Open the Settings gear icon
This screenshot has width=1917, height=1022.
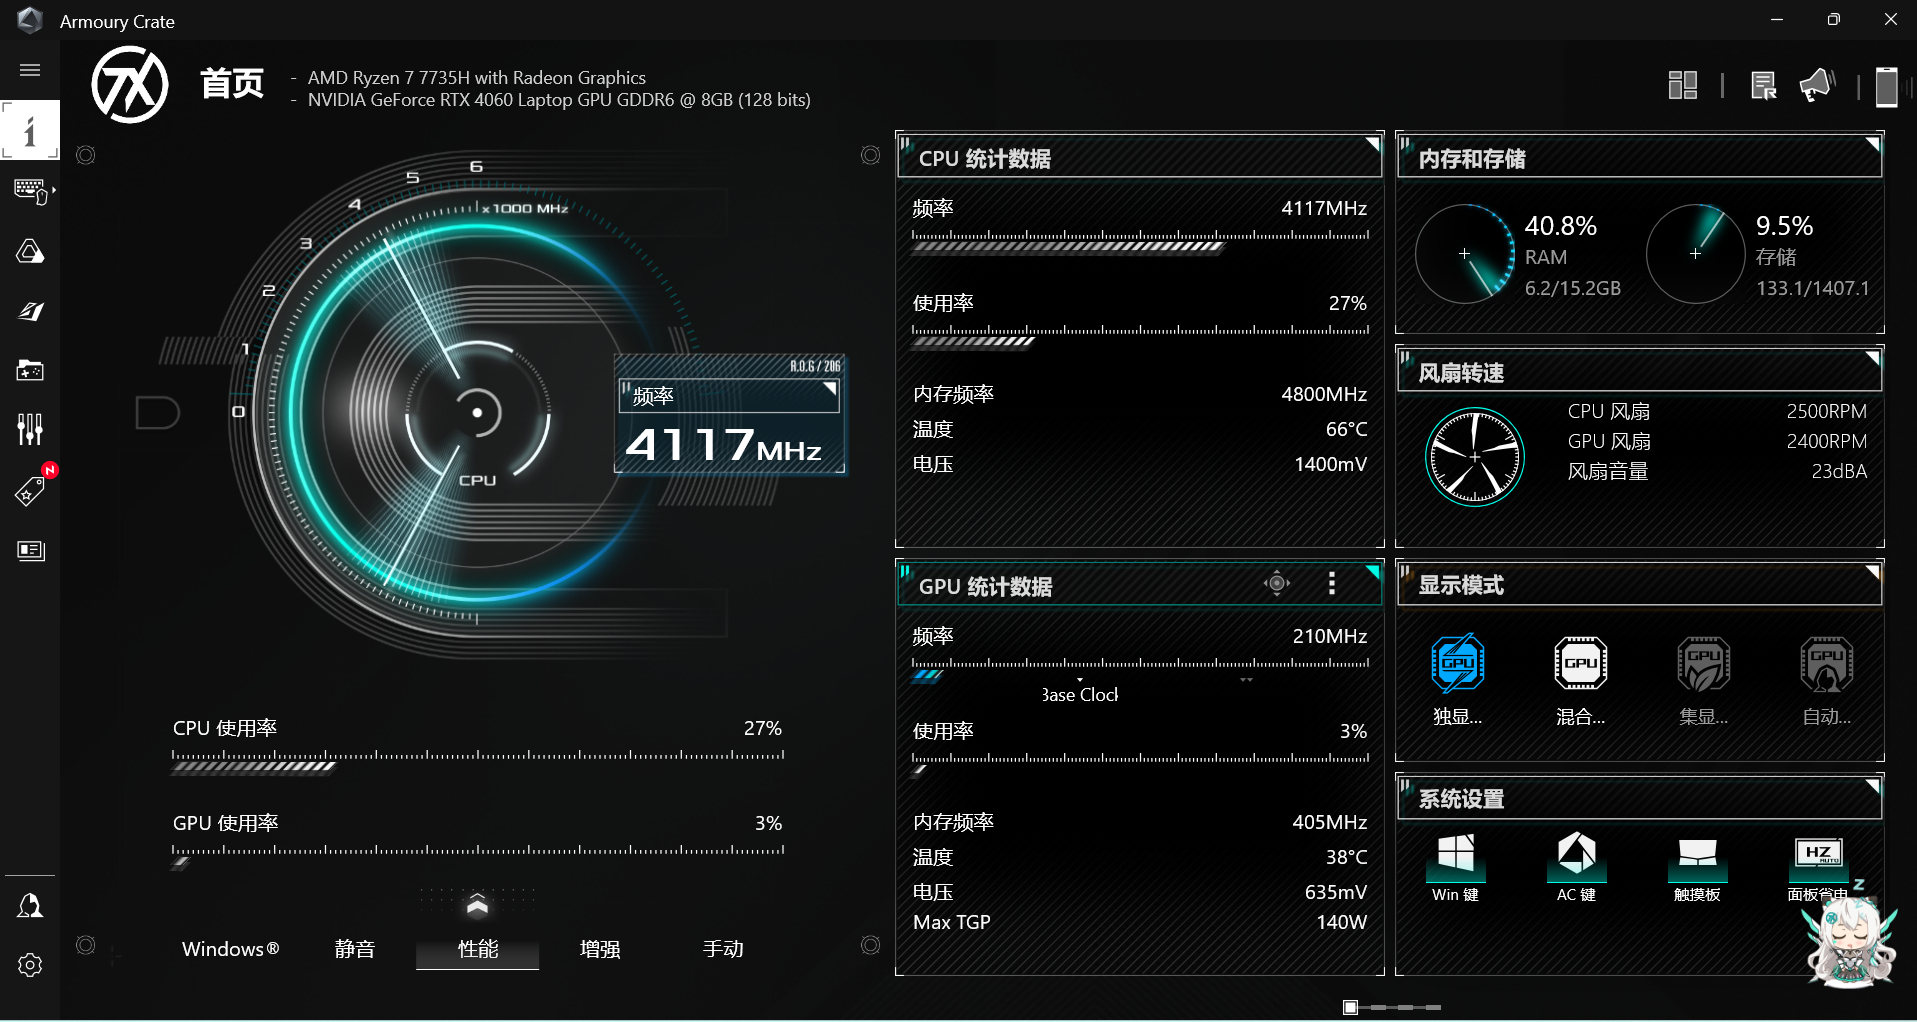pos(30,965)
